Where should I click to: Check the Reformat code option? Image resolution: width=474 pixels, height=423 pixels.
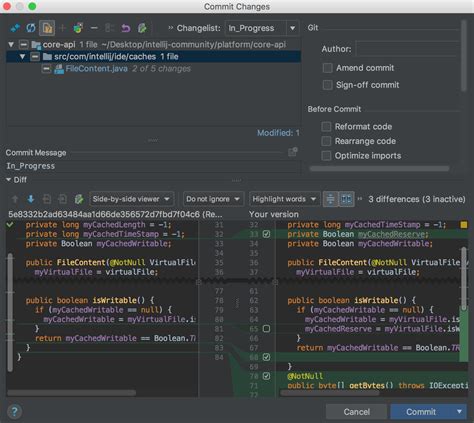[x=326, y=127]
